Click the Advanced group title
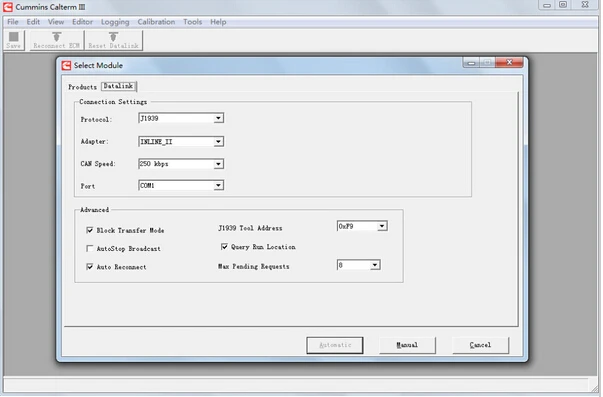 point(94,210)
